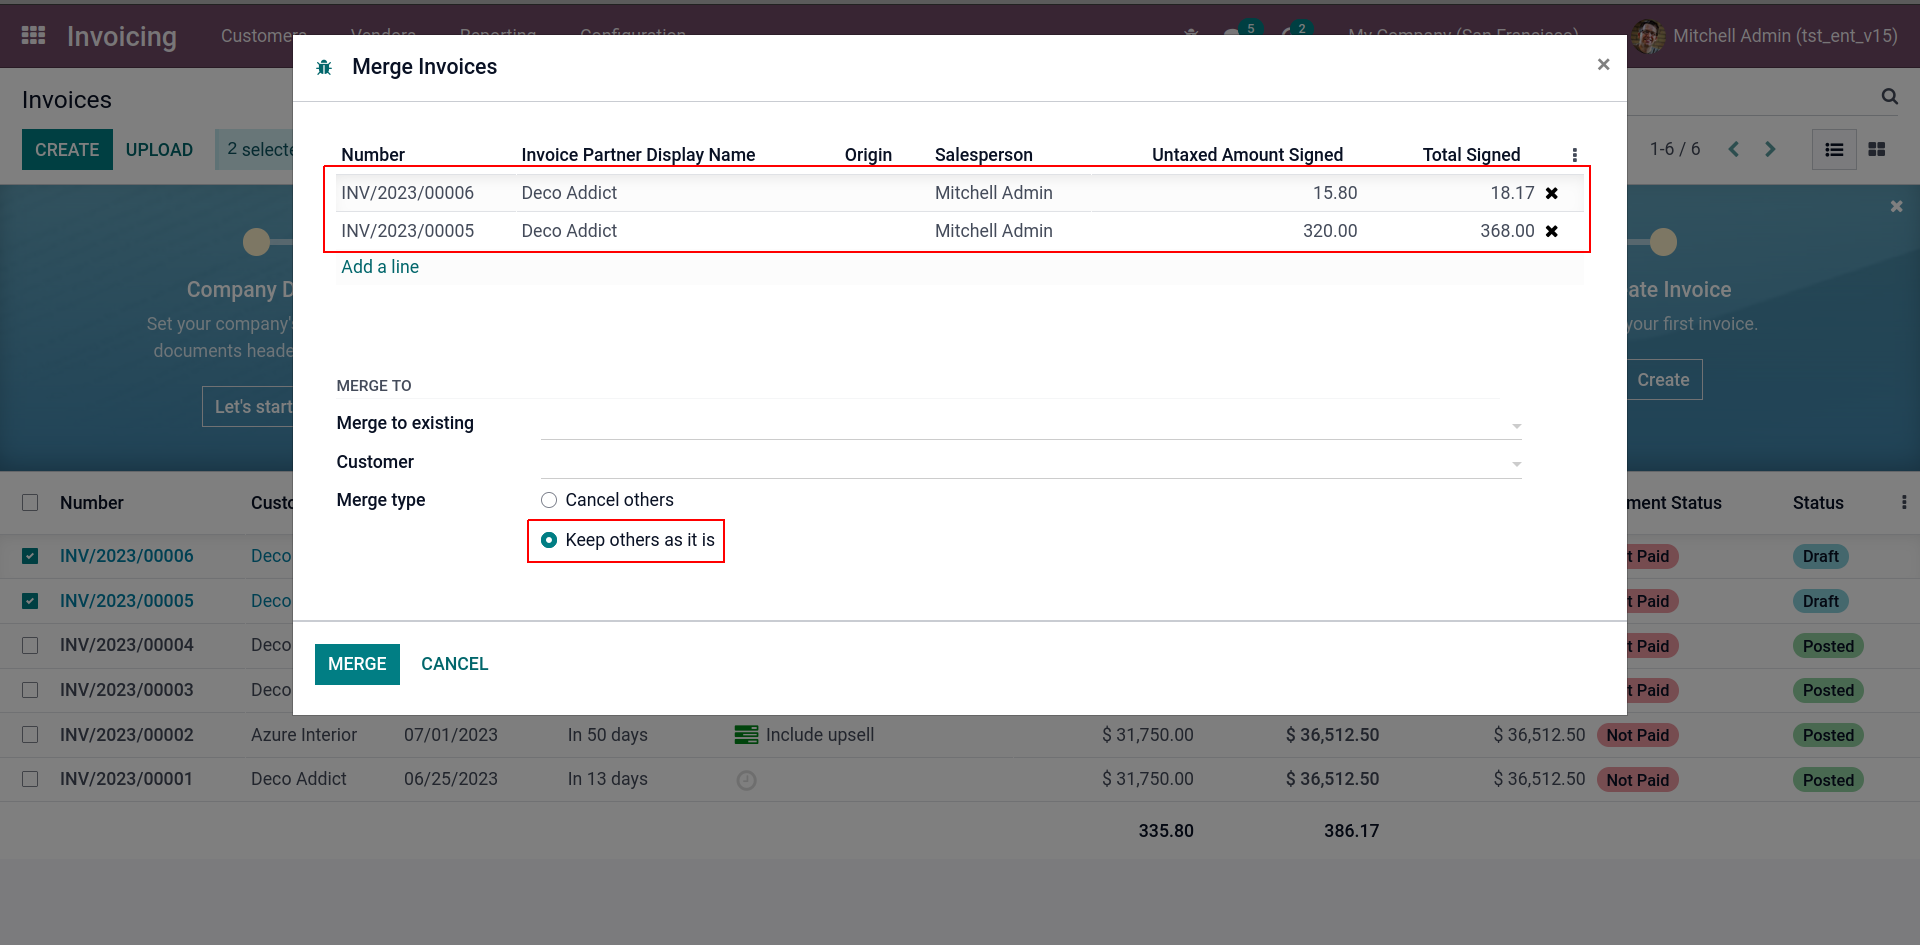Image resolution: width=1920 pixels, height=945 pixels.
Task: Check the INV/2023/00004 row checkbox
Action: pyautogui.click(x=30, y=646)
